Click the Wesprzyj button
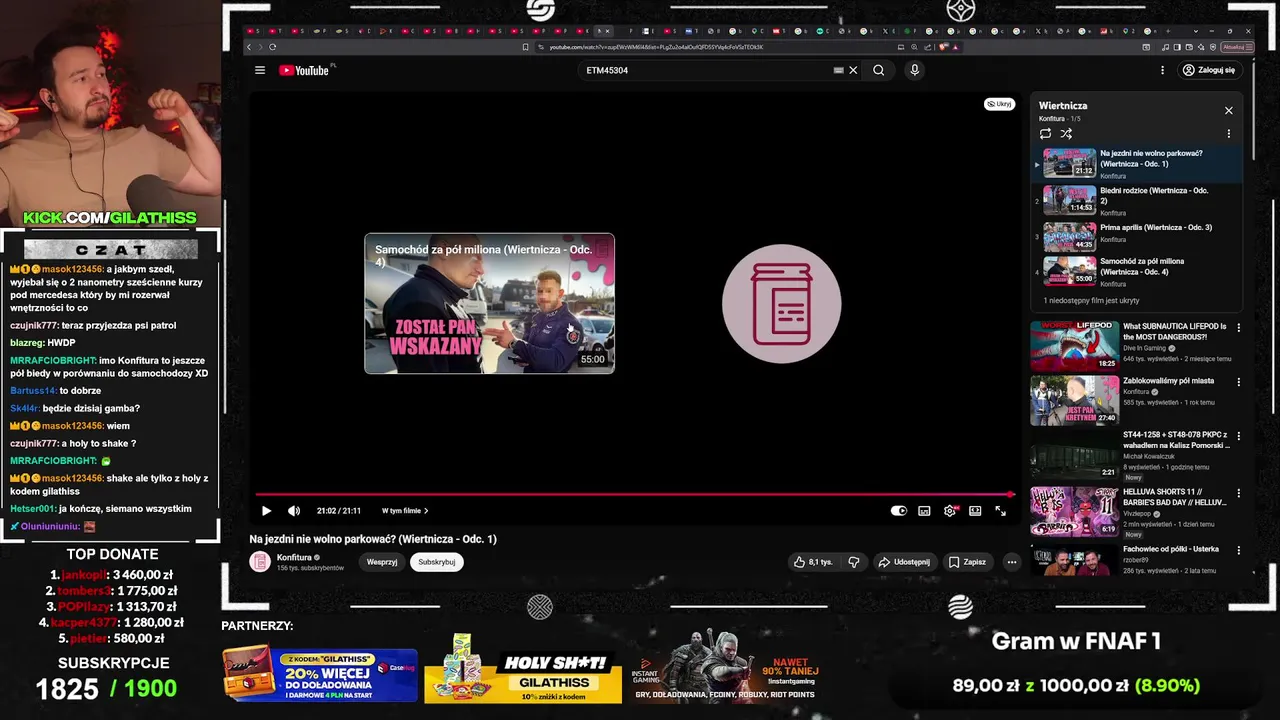The image size is (1280, 720). (382, 562)
